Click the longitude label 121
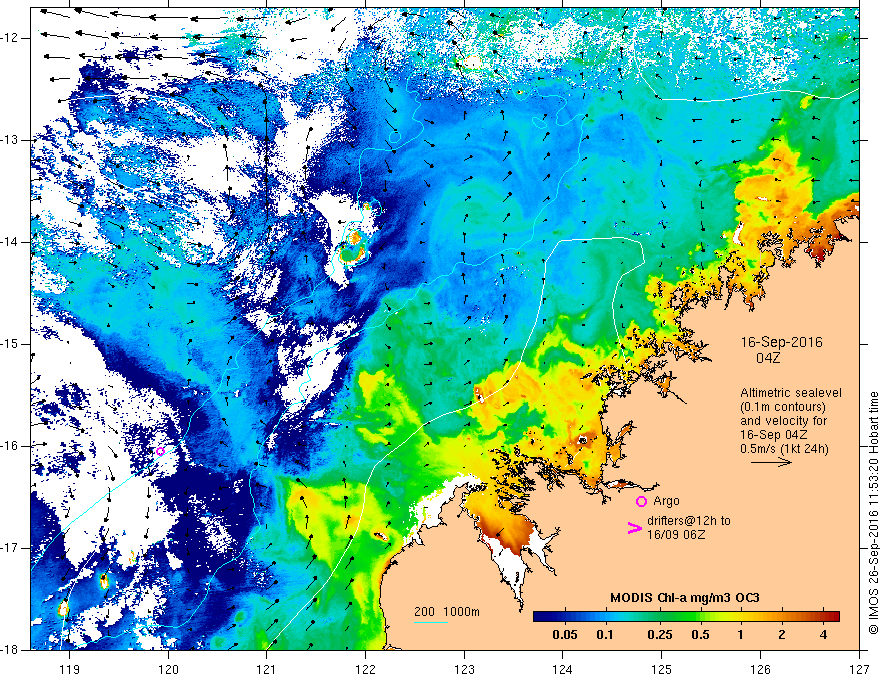The image size is (880, 680). (x=267, y=669)
